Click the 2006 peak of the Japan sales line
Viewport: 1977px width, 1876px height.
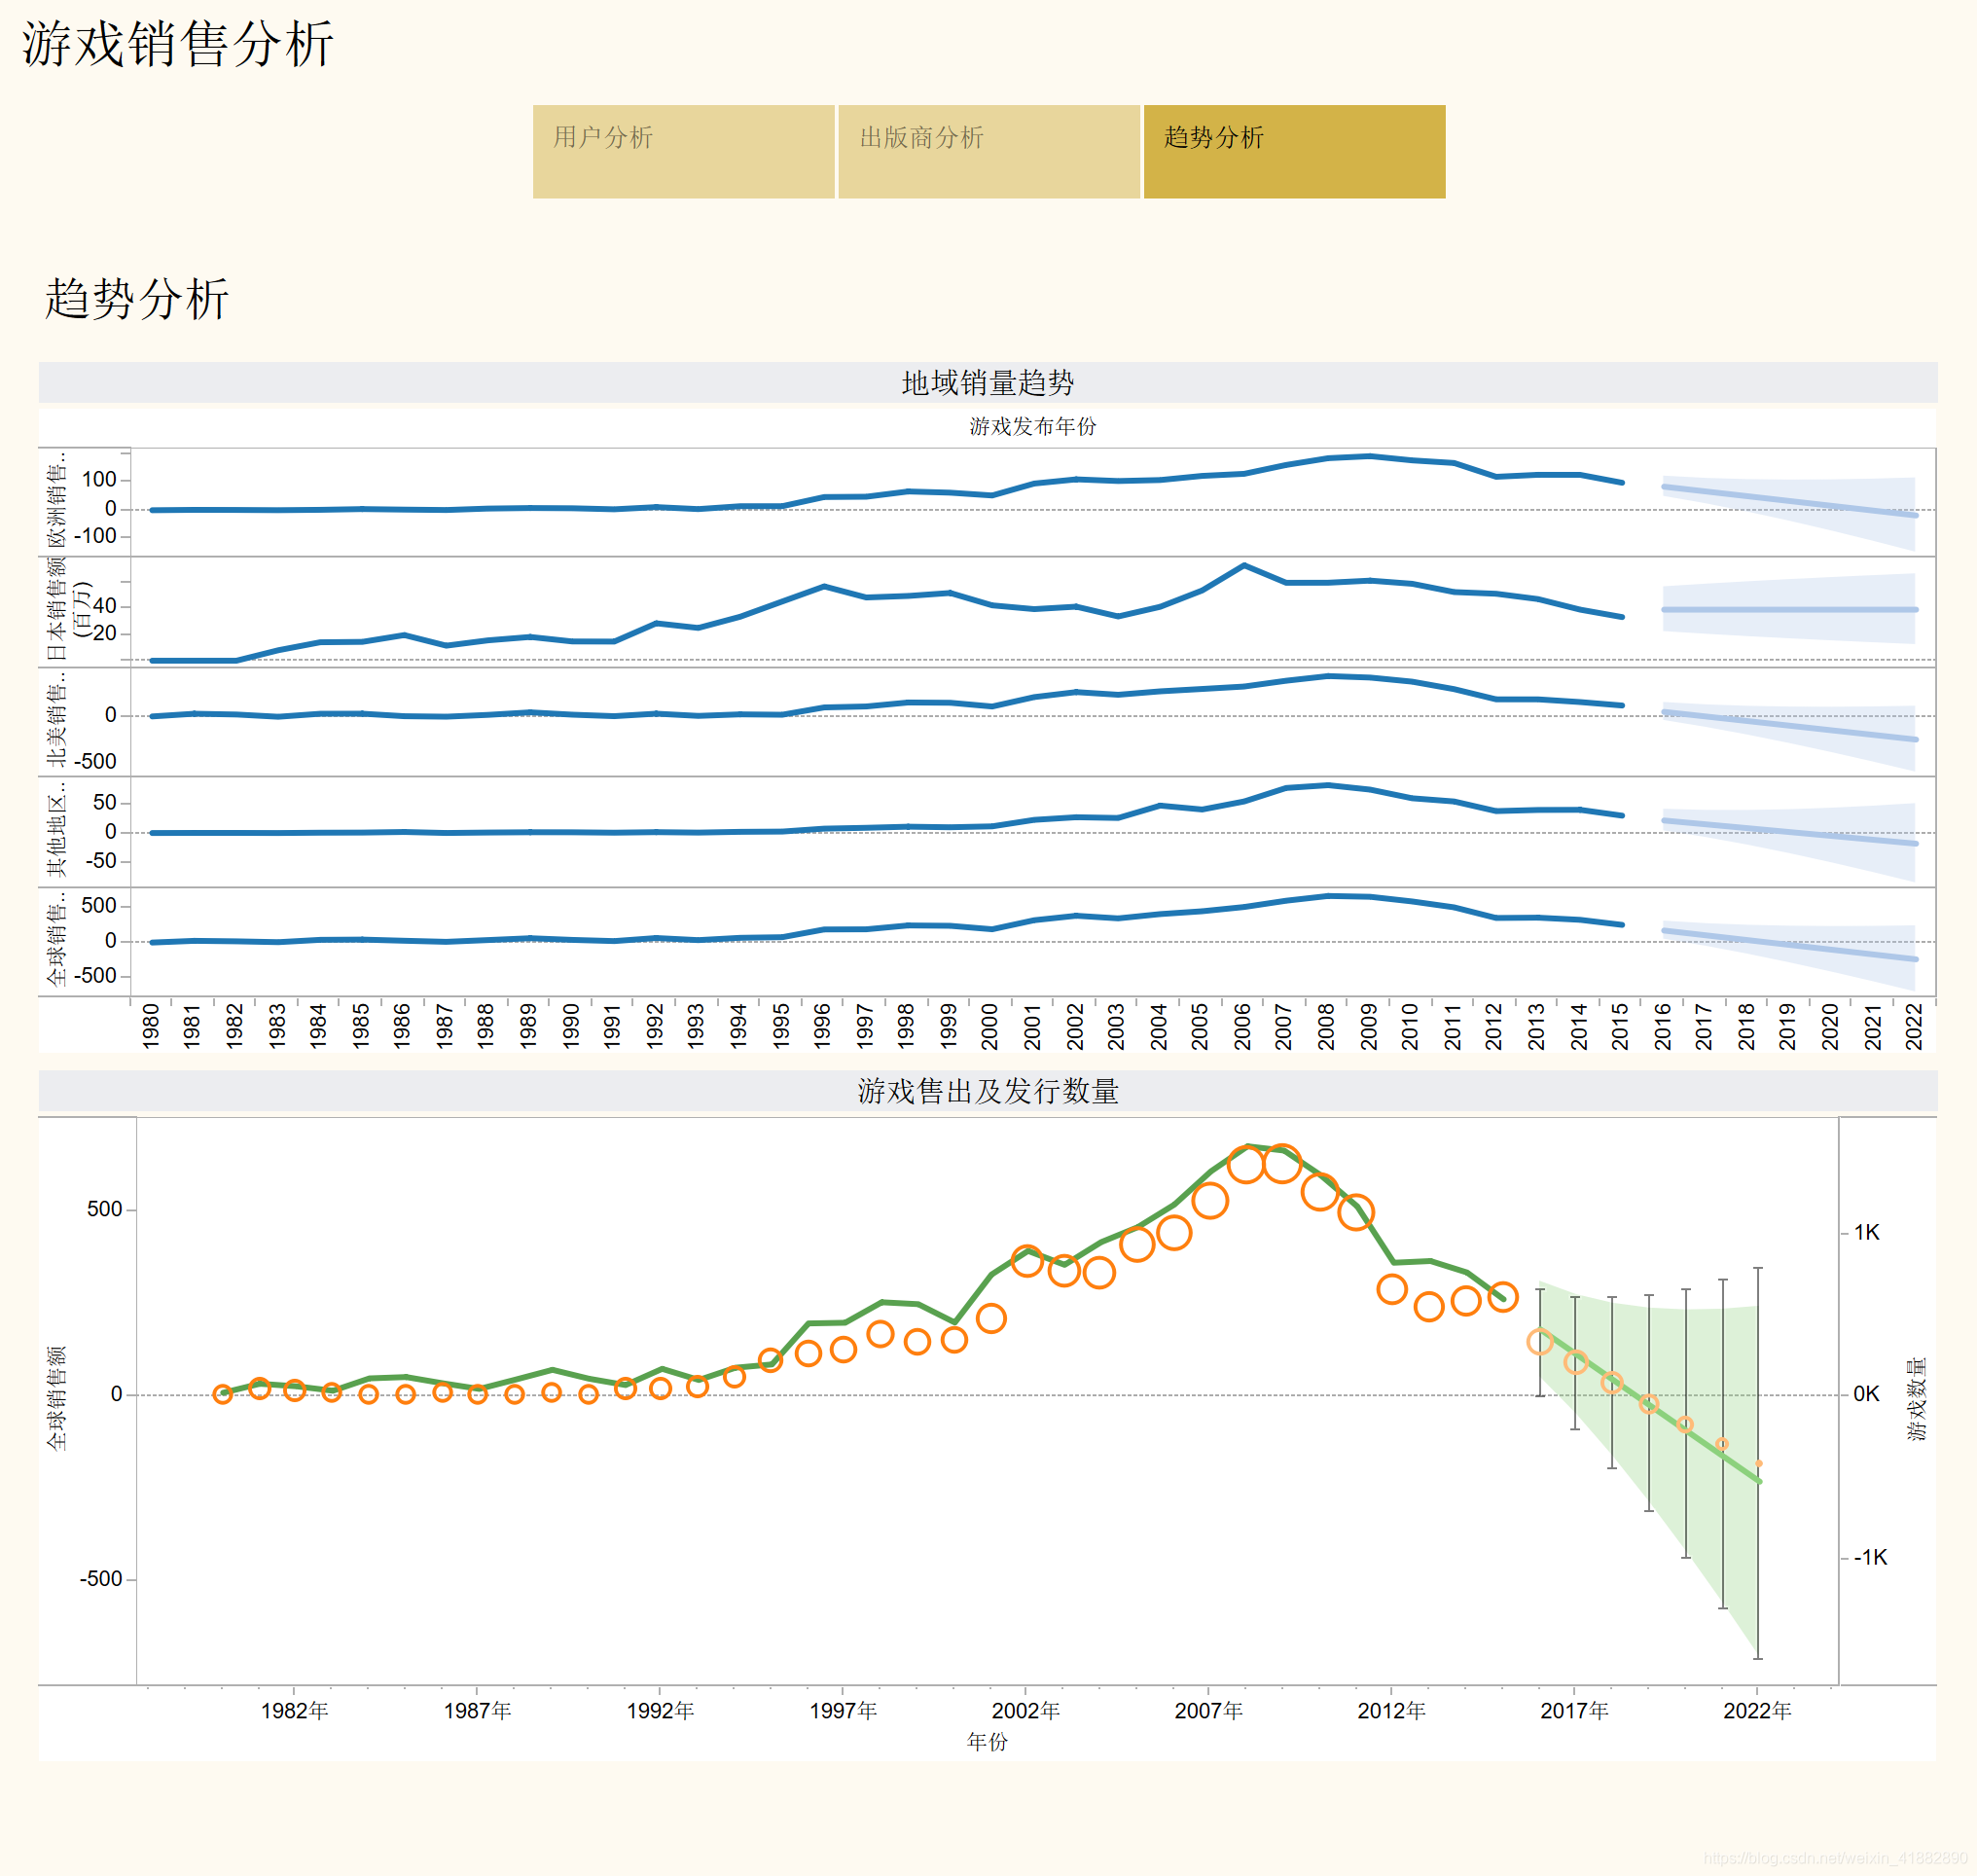1244,566
